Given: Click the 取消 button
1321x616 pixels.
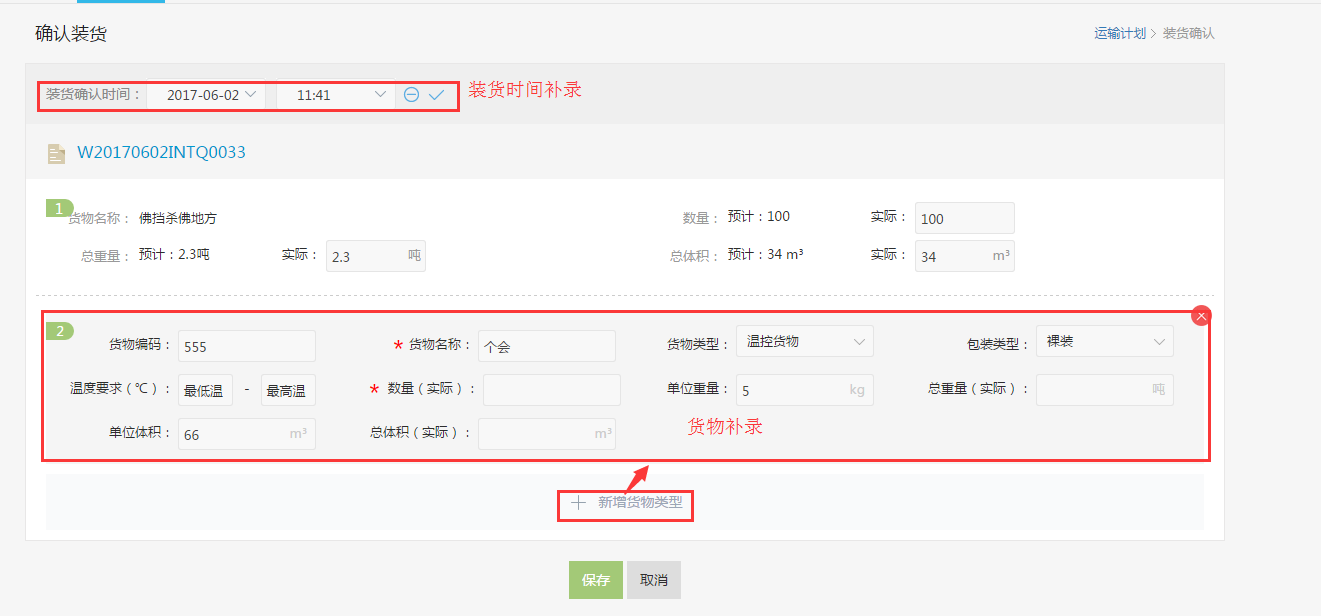Looking at the screenshot, I should click(x=654, y=580).
